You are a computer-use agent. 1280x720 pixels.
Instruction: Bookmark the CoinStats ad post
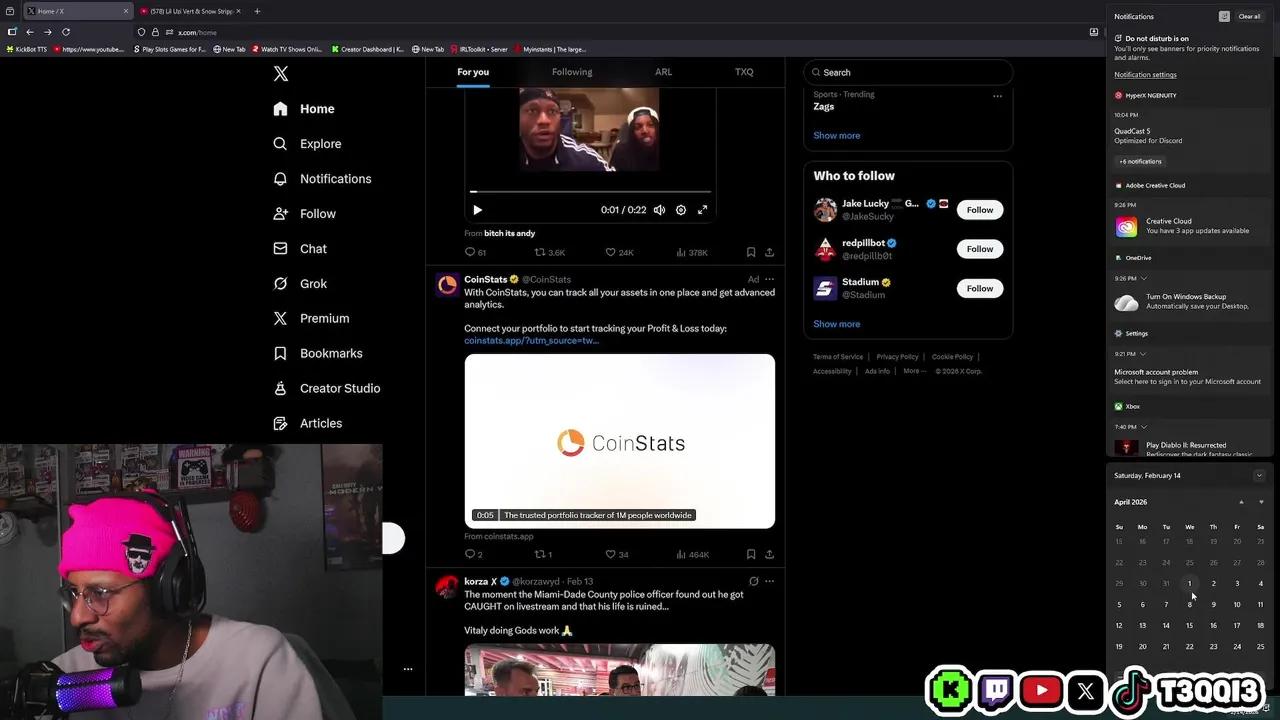click(x=751, y=554)
